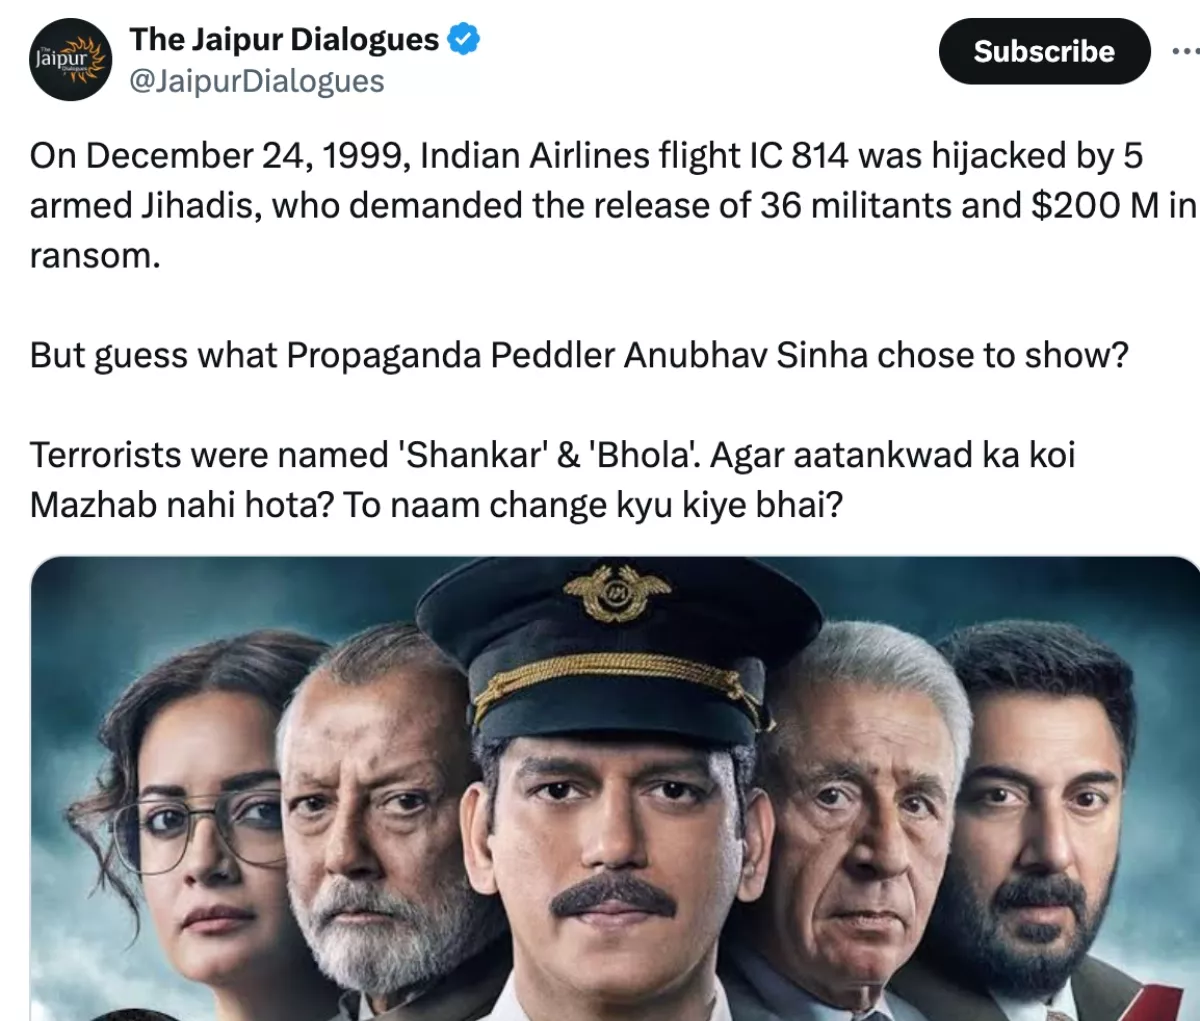The width and height of the screenshot is (1200, 1021).
Task: Subscribe to The Jaipur Dialogues
Action: (x=1044, y=51)
